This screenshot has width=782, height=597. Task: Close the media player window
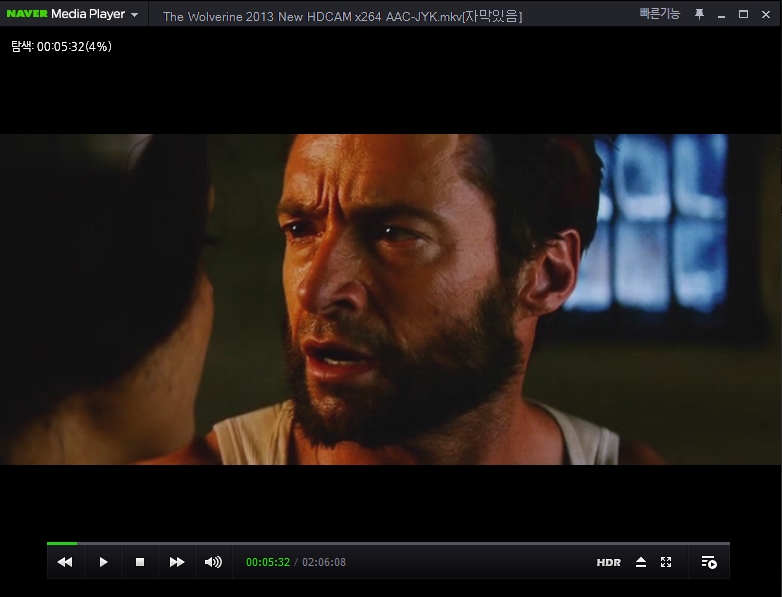766,14
